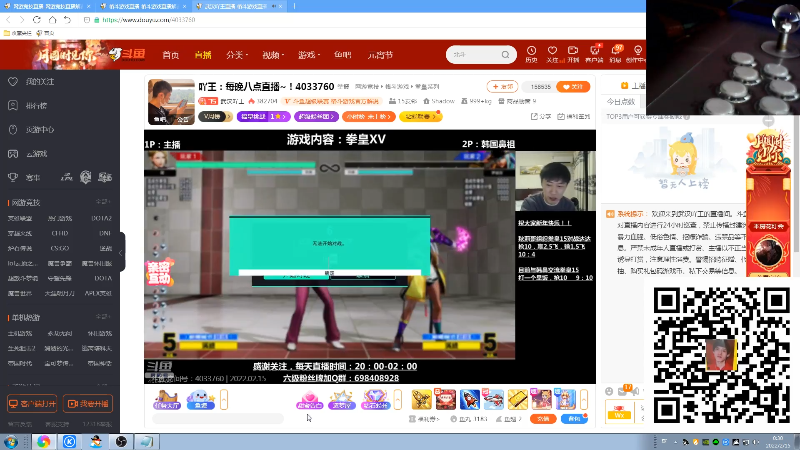Click the yellow pill badge under title
The width and height of the screenshot is (800, 450).
click(x=421, y=116)
